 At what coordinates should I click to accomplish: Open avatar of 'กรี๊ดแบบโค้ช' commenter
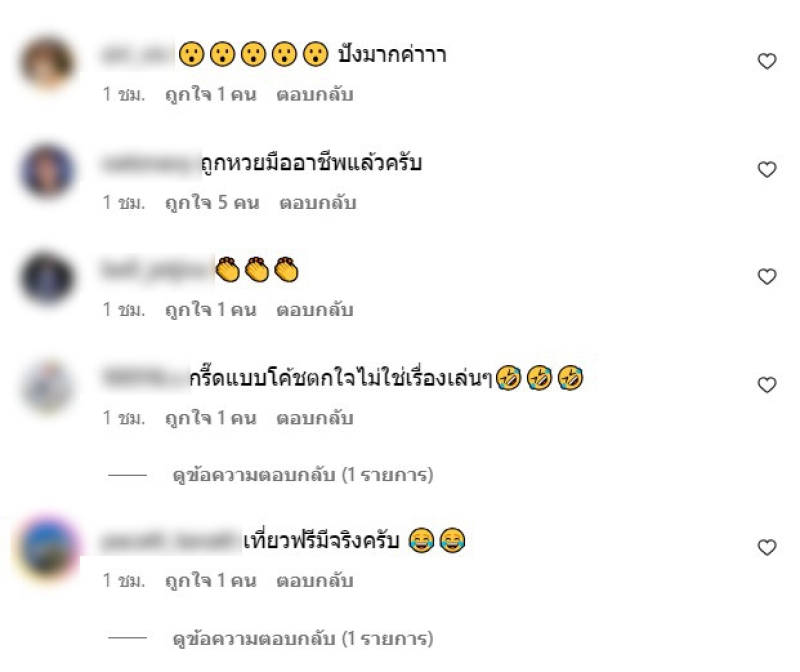pyautogui.click(x=47, y=386)
